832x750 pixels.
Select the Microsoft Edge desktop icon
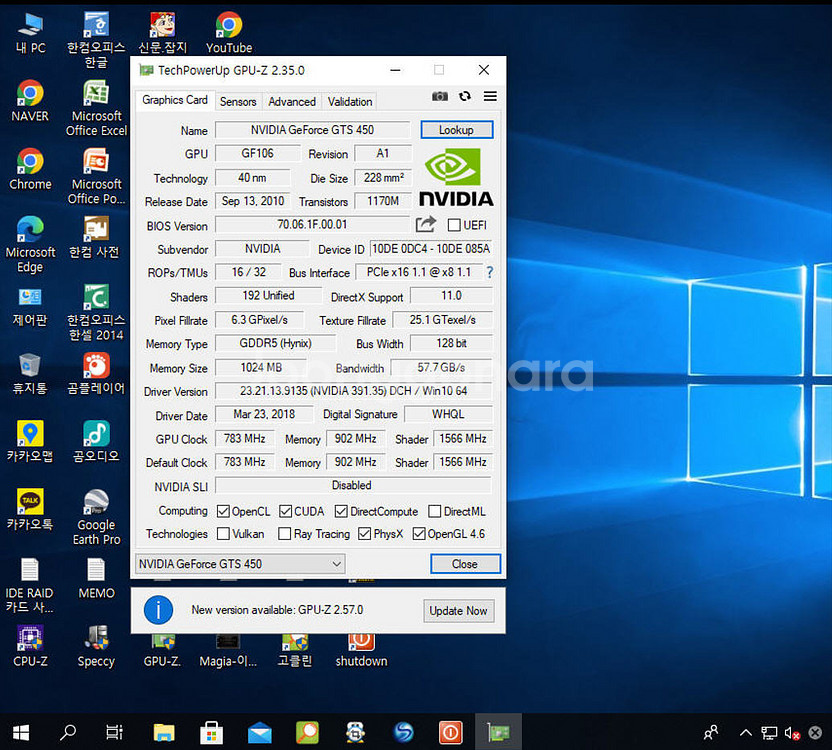click(30, 244)
